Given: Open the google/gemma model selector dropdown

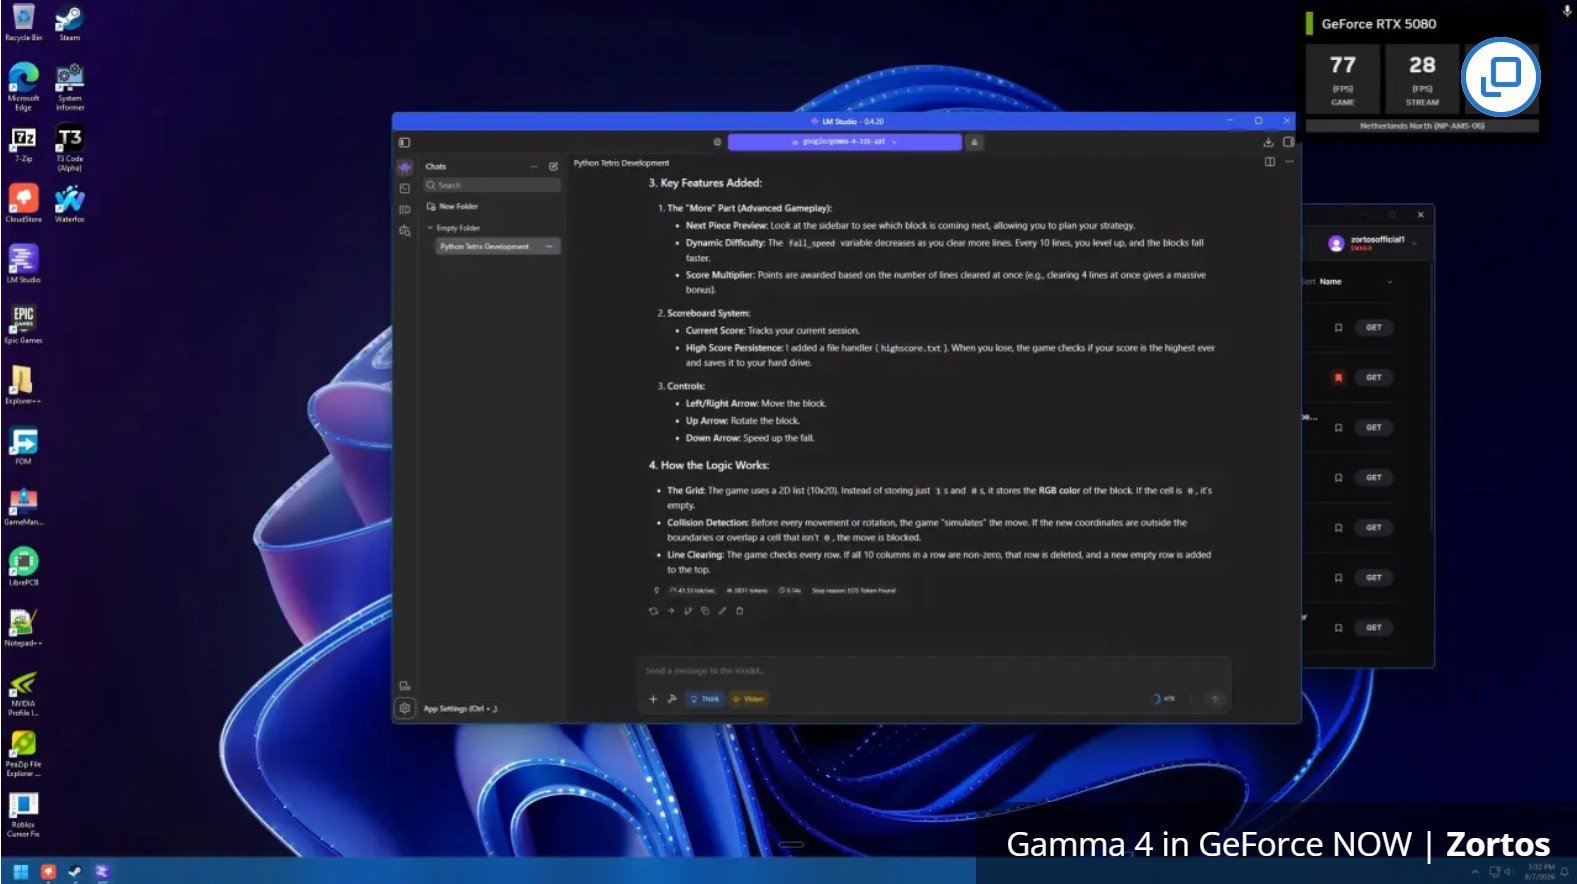Looking at the screenshot, I should [x=845, y=142].
